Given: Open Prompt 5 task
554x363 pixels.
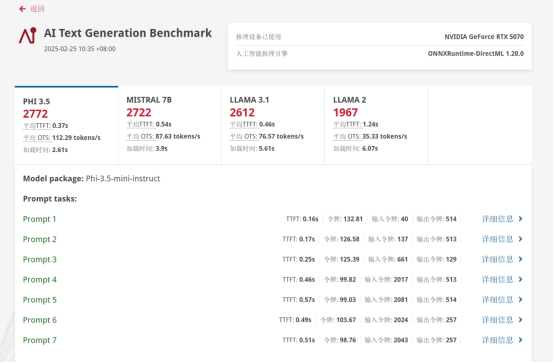Looking at the screenshot, I should coord(40,300).
